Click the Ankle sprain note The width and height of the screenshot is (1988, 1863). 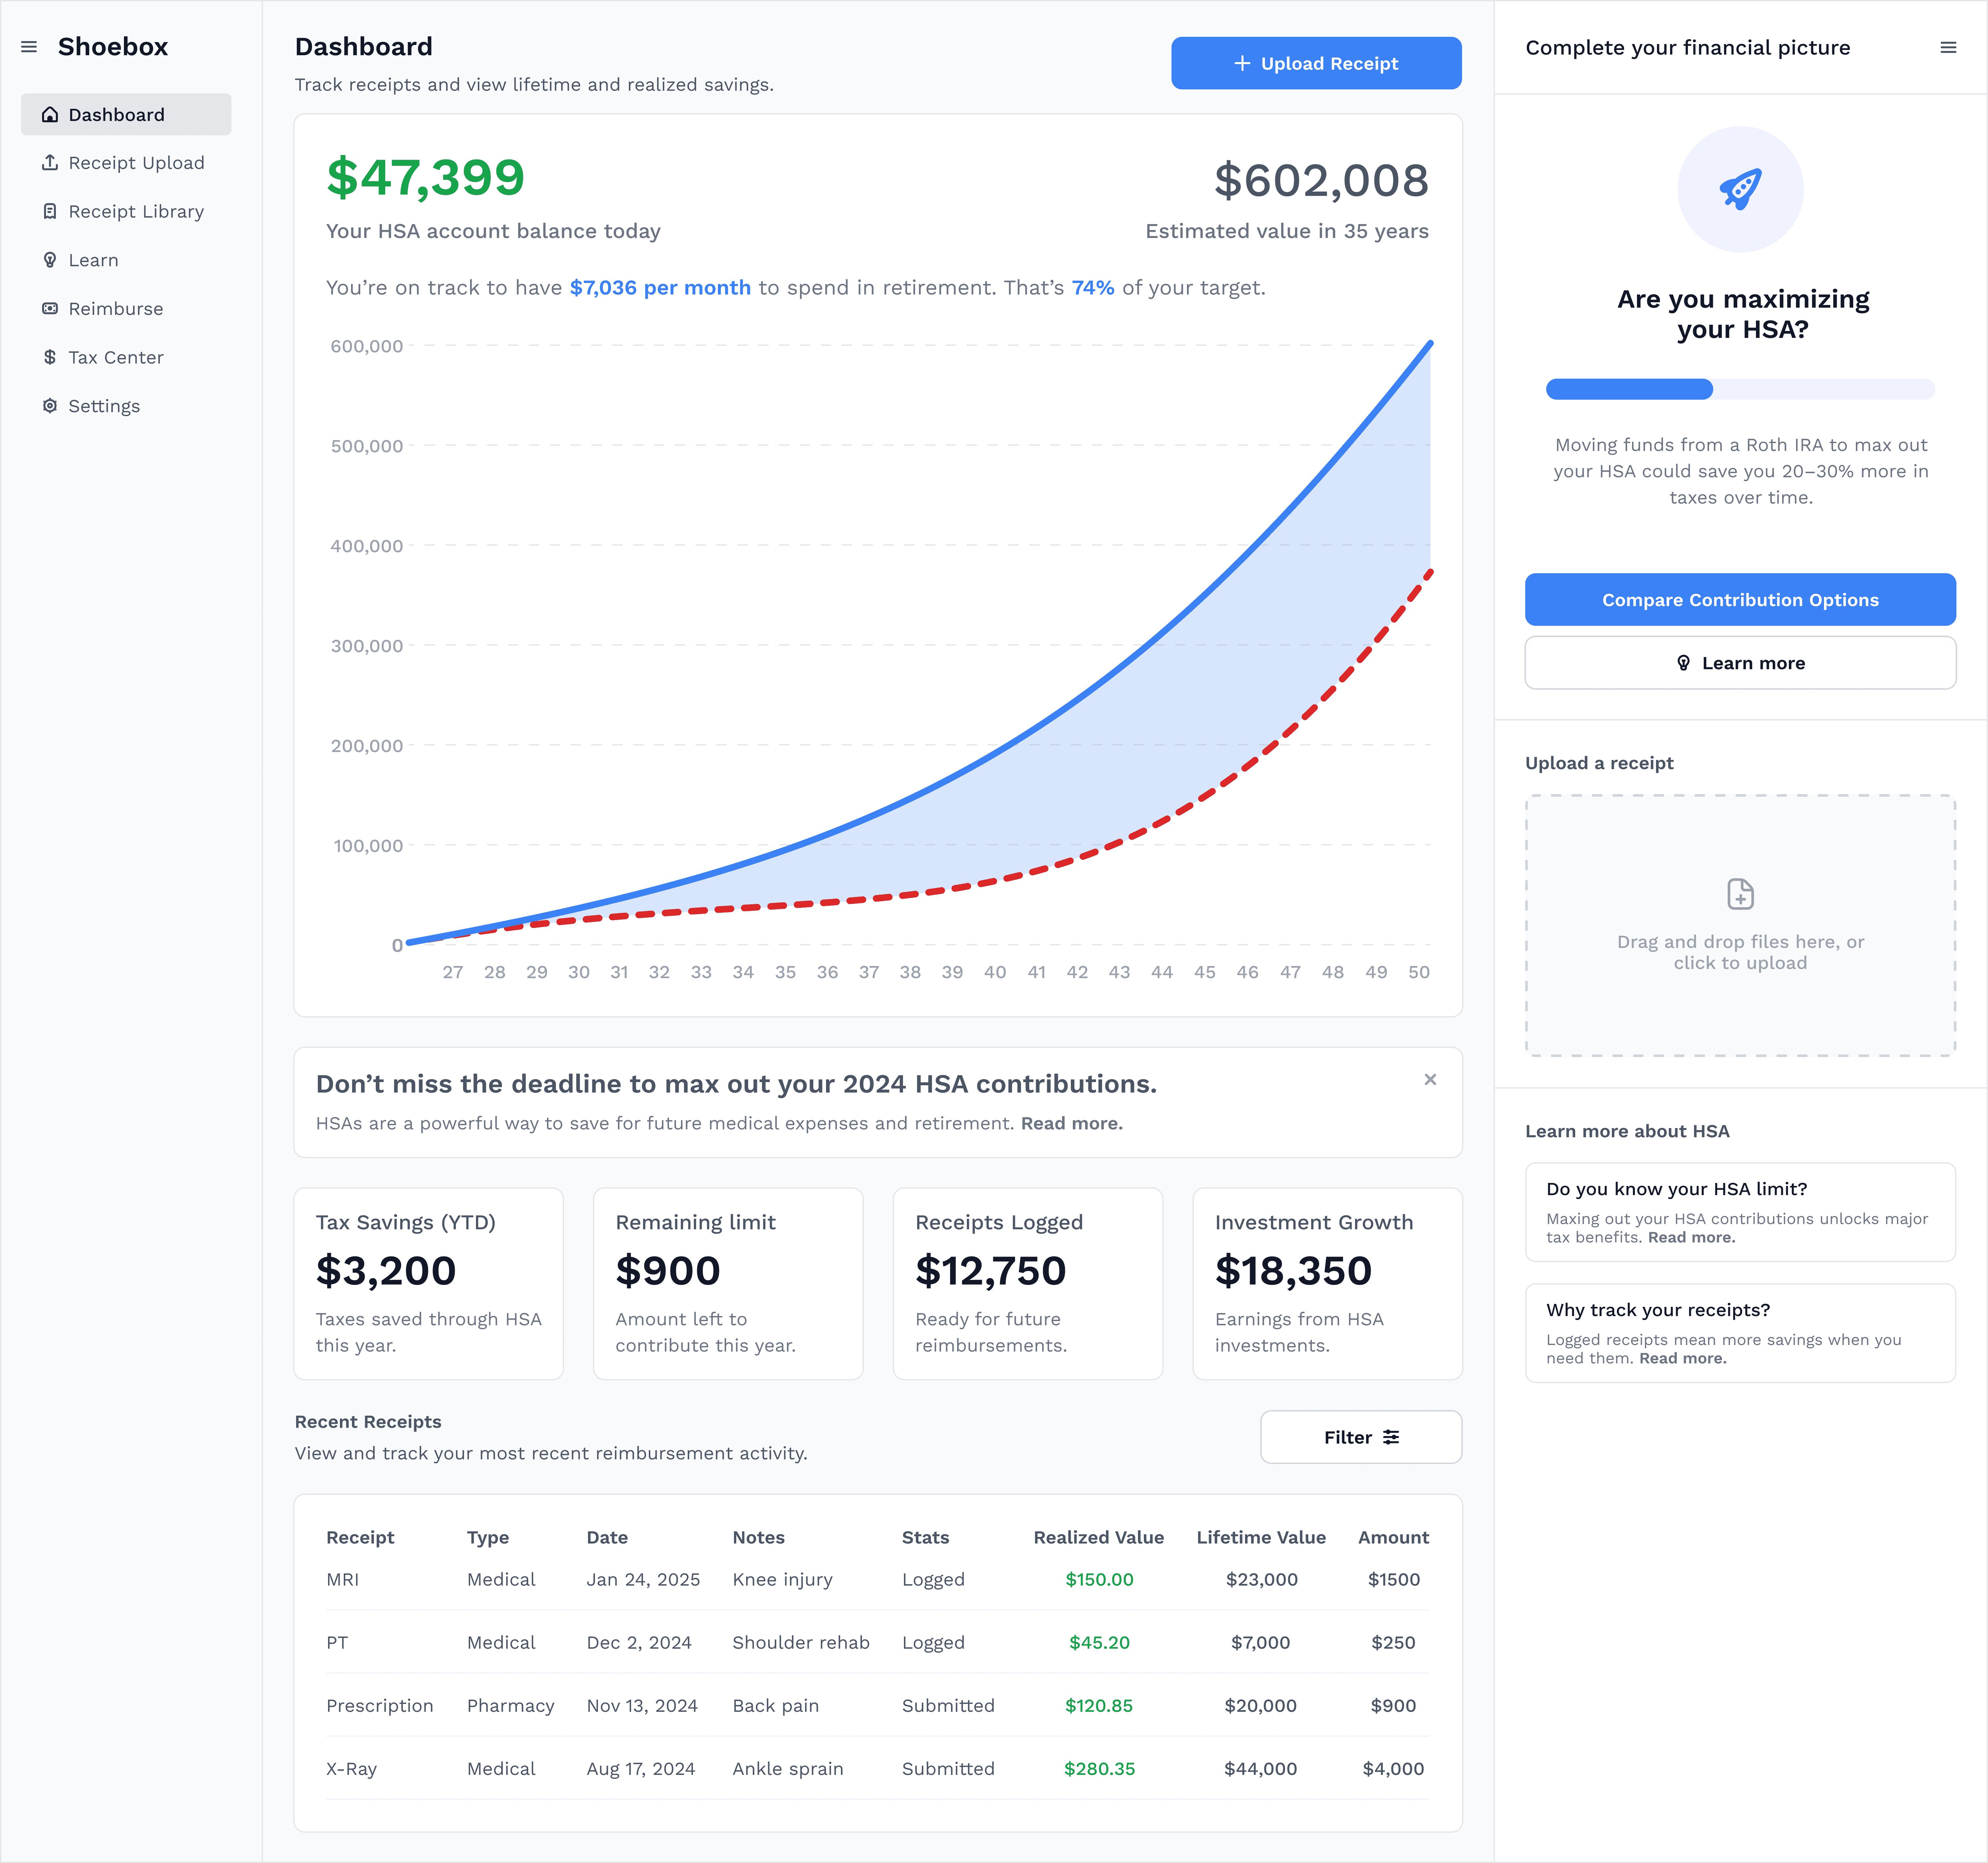(788, 1769)
